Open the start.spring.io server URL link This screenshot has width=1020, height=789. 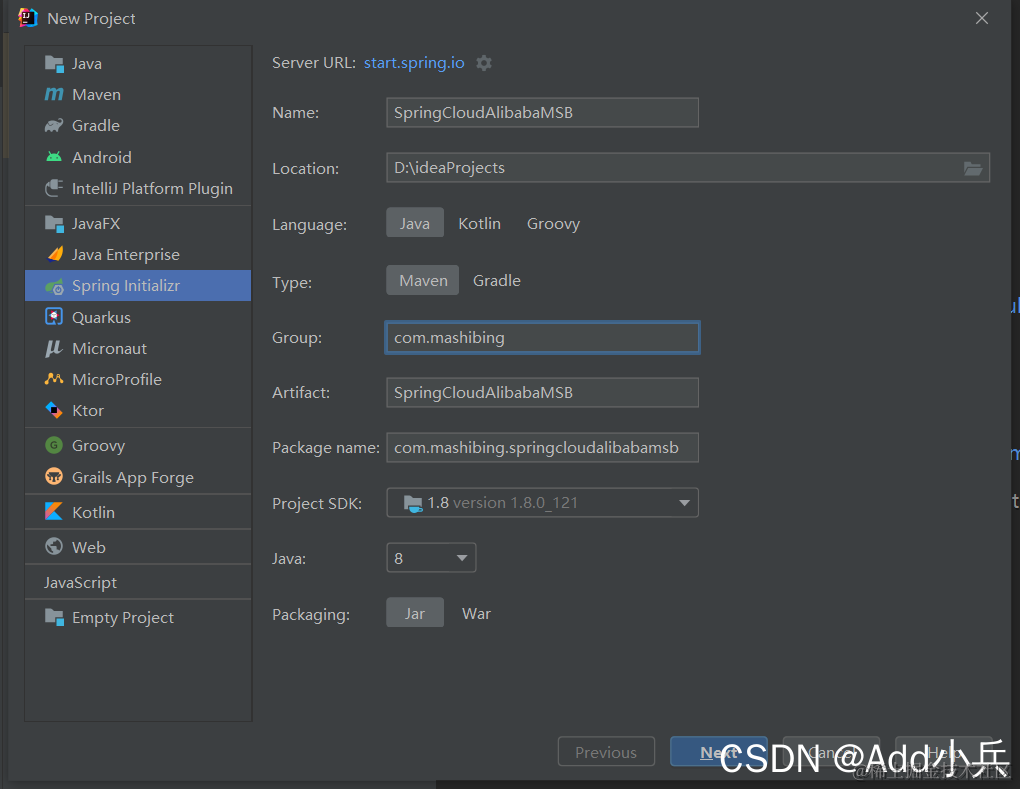point(414,62)
